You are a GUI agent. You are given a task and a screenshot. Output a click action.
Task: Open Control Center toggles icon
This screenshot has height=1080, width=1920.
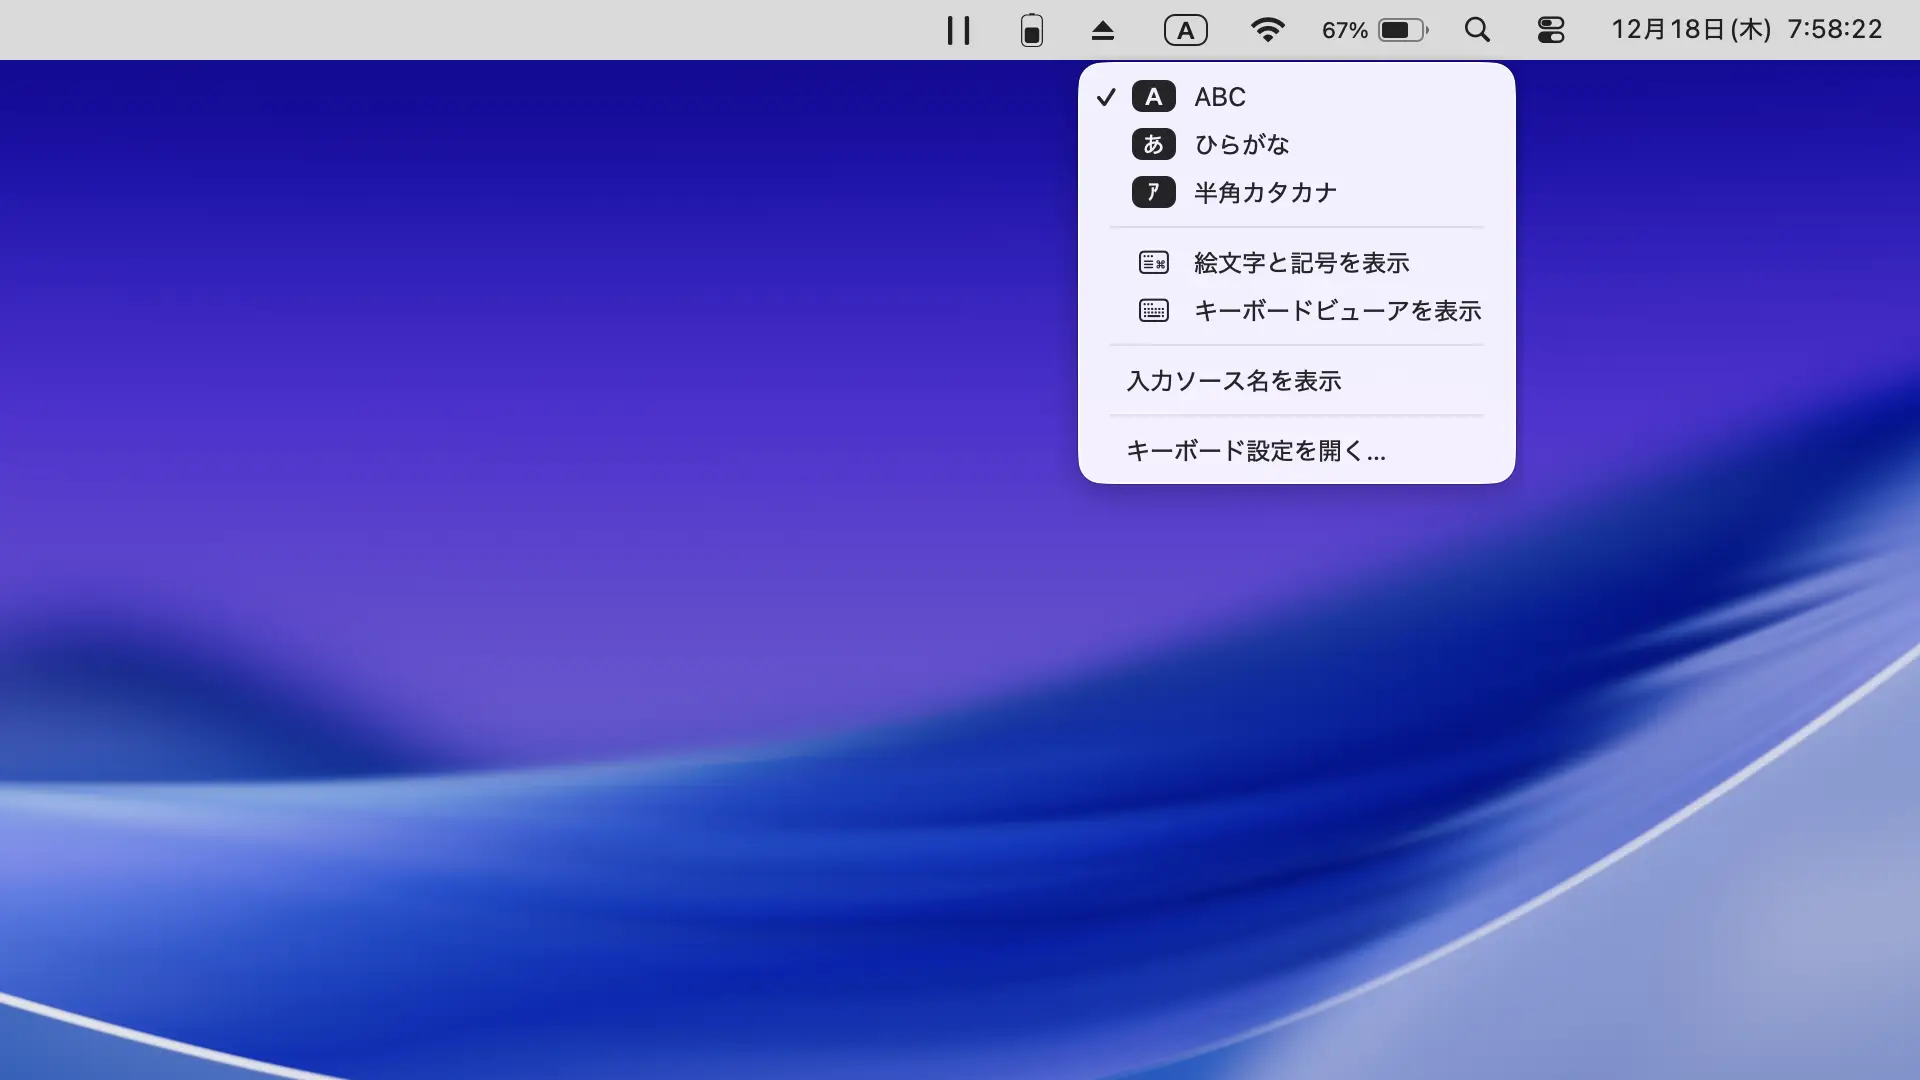tap(1550, 30)
